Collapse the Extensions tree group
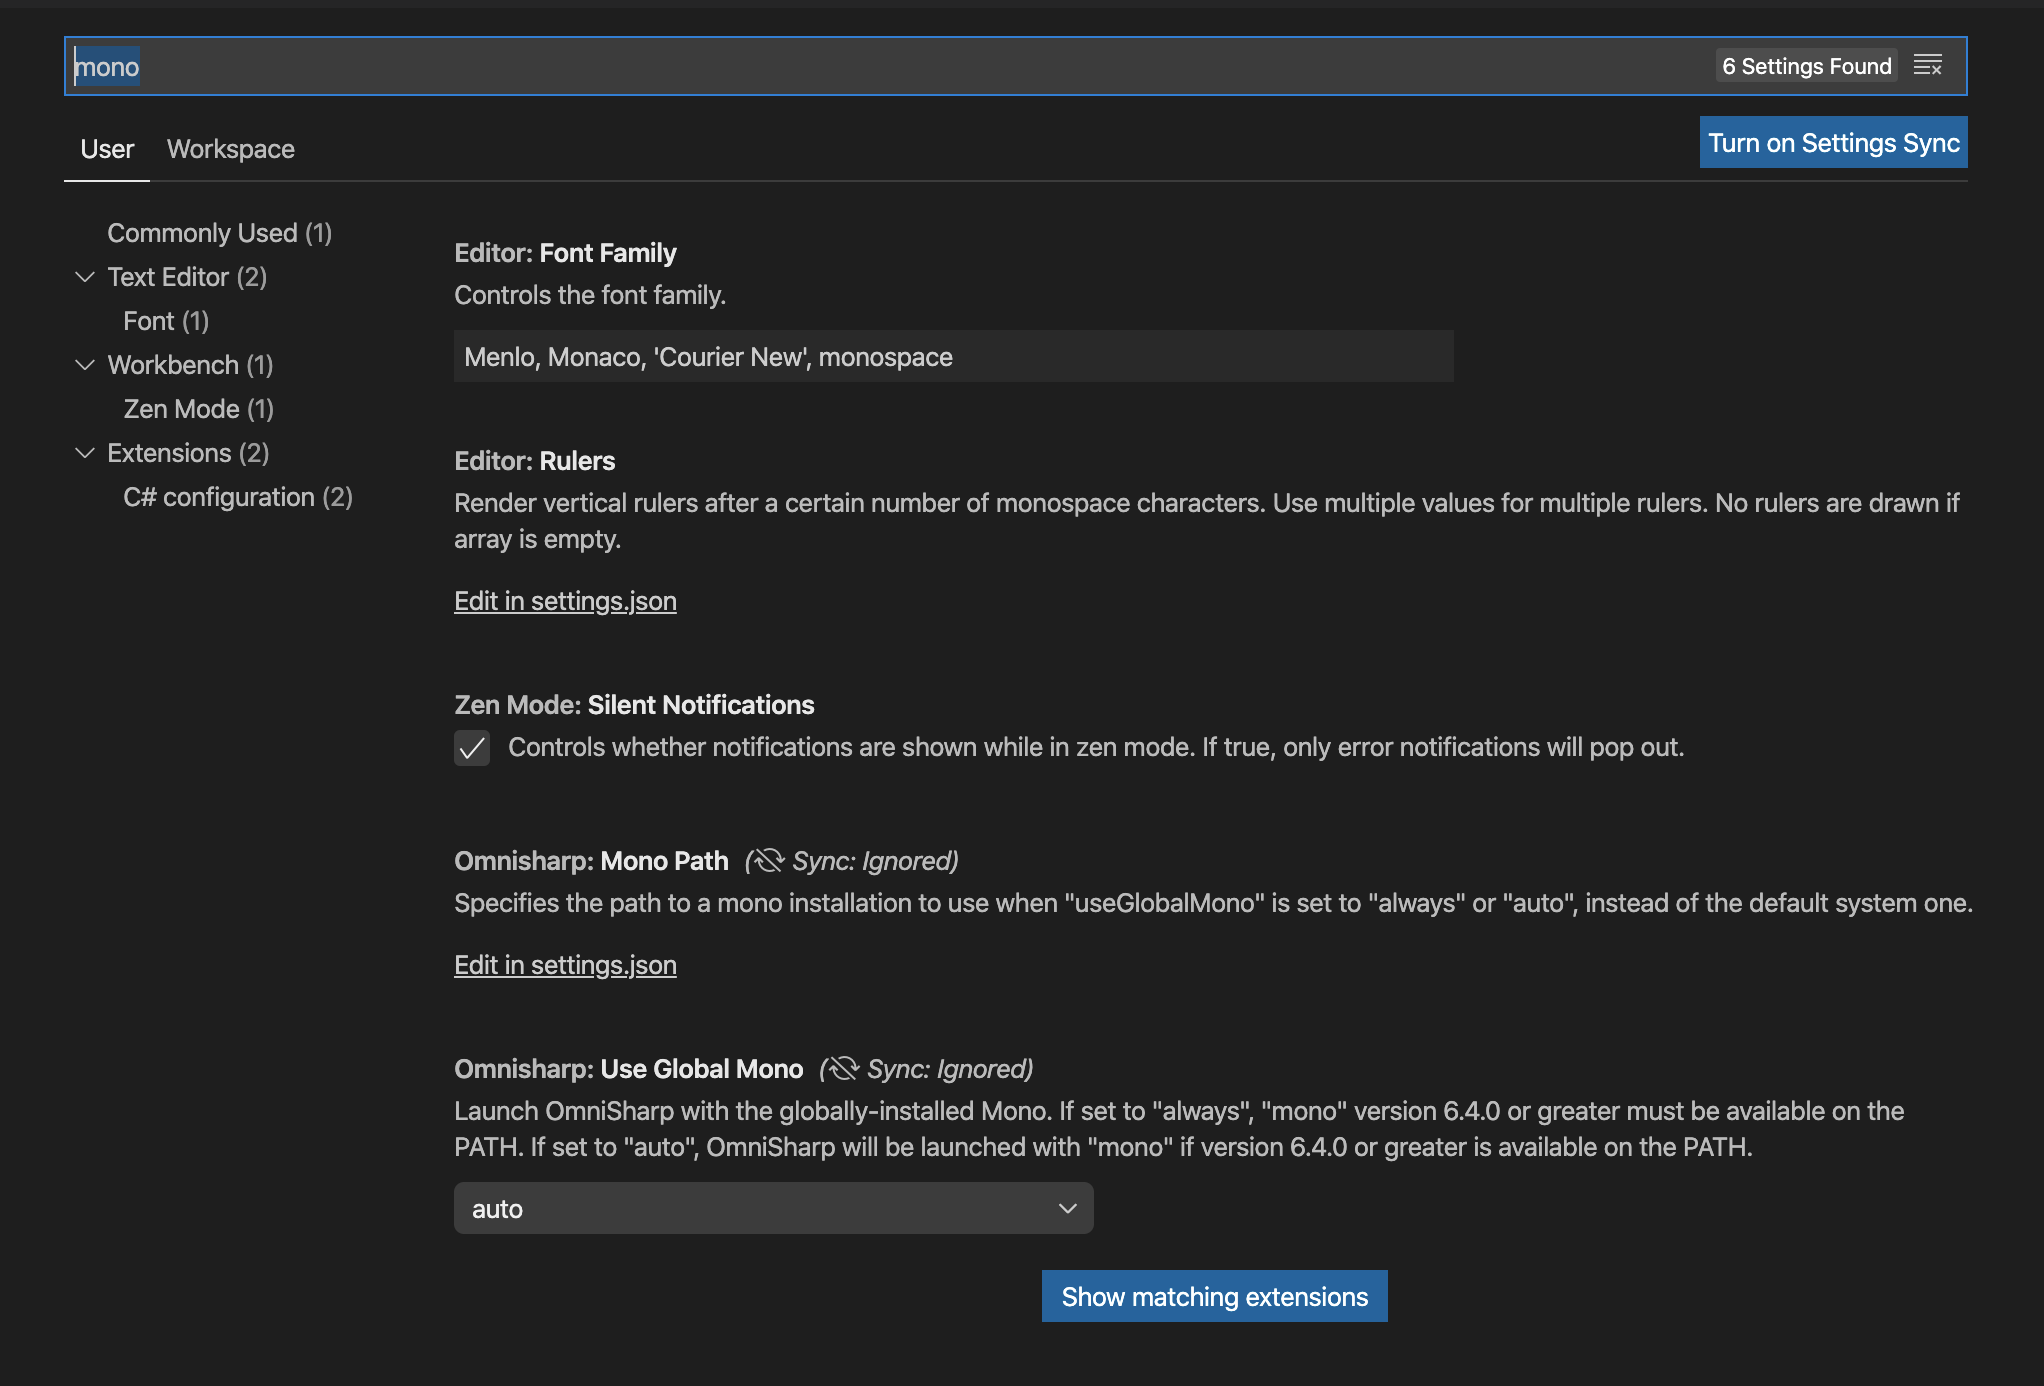Screen dimensions: 2044x1386 (85, 453)
